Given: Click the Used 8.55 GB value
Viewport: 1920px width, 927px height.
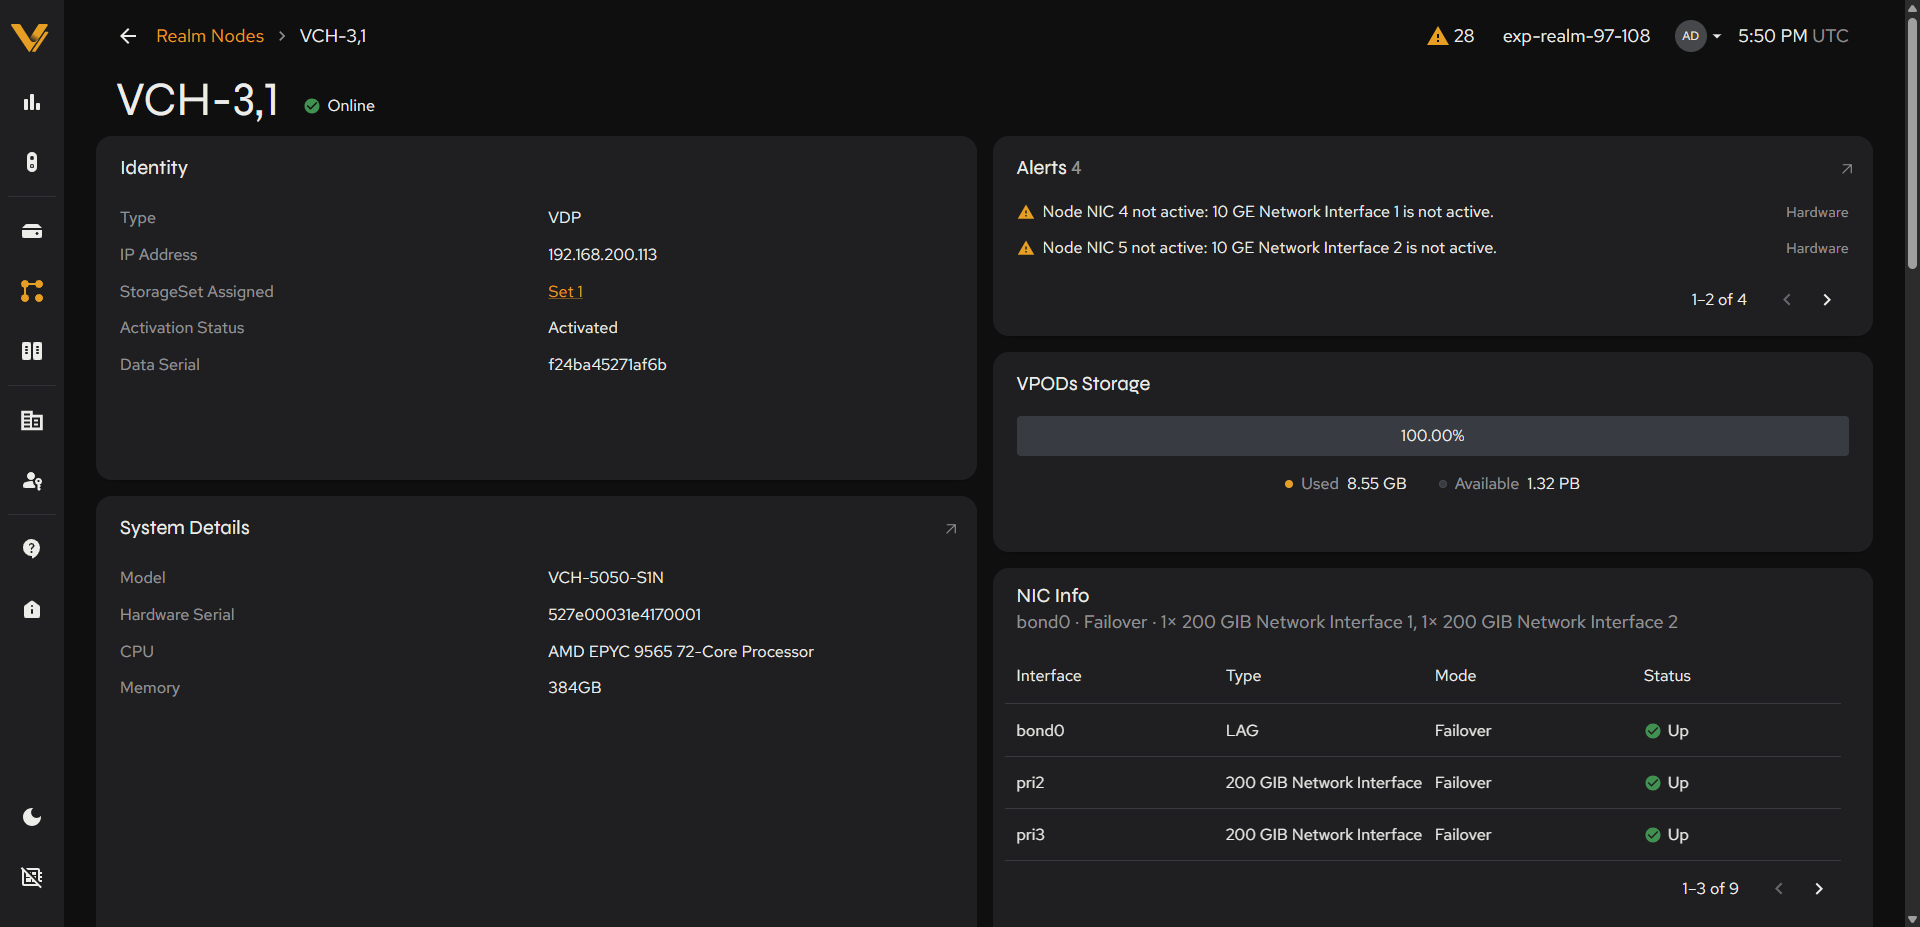Looking at the screenshot, I should 1376,484.
